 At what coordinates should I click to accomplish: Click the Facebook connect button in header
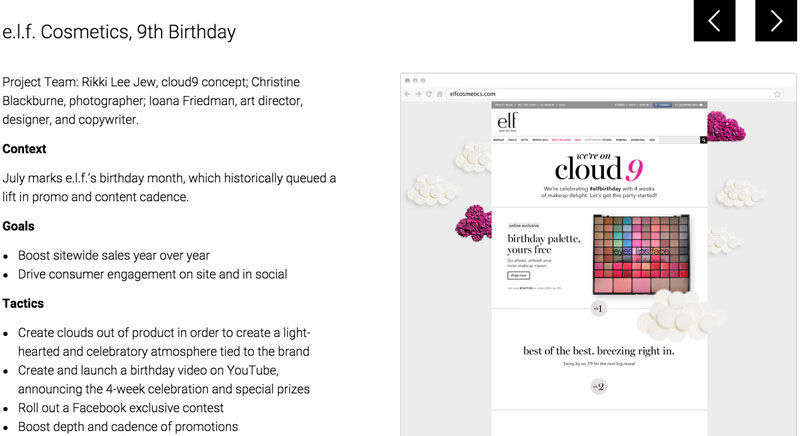pyautogui.click(x=662, y=104)
